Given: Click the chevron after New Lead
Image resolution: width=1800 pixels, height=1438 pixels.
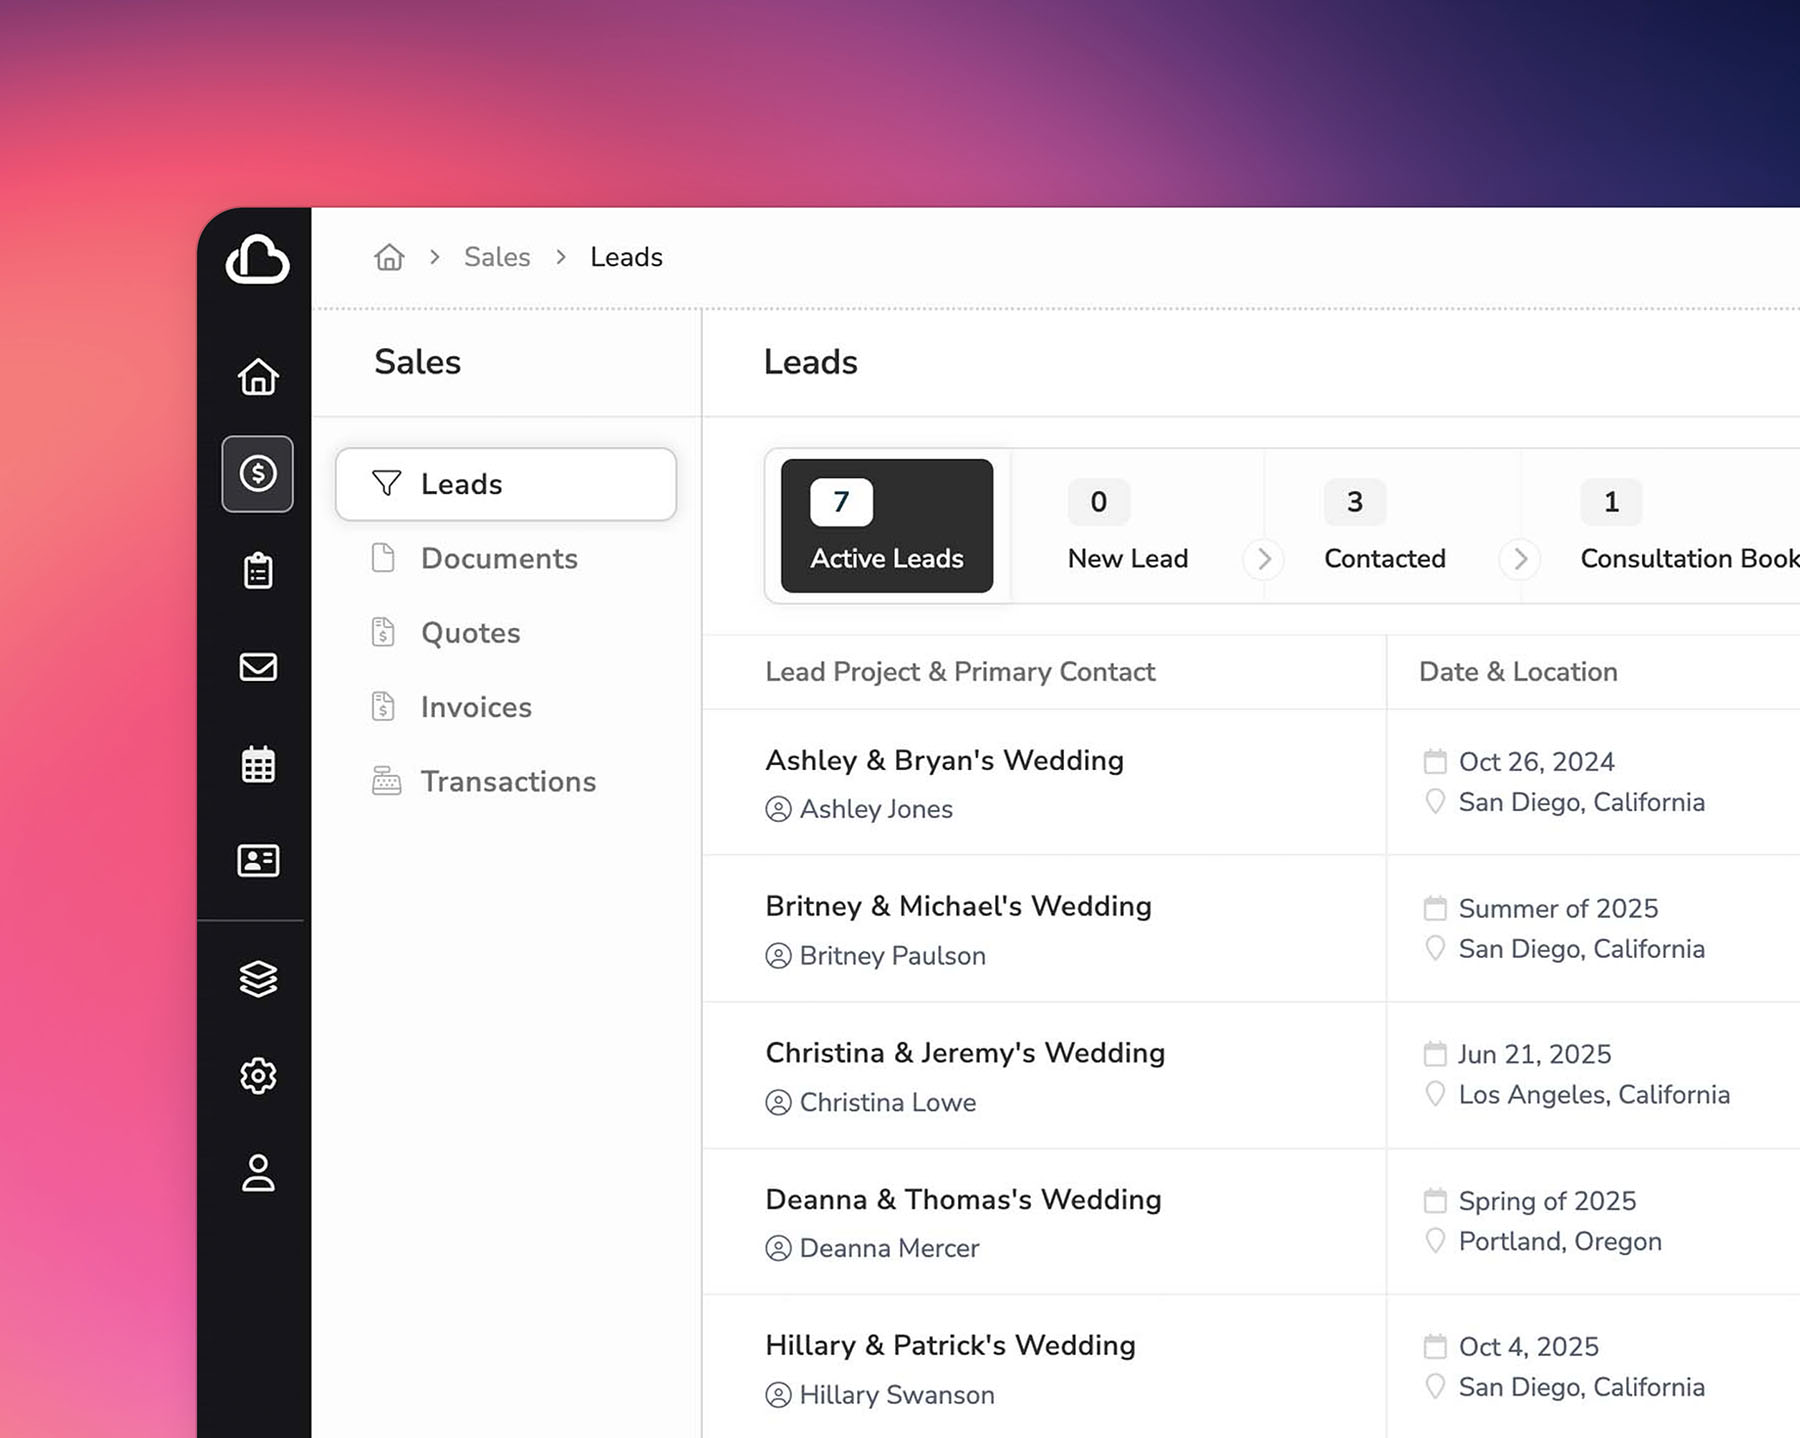Looking at the screenshot, I should point(1263,559).
